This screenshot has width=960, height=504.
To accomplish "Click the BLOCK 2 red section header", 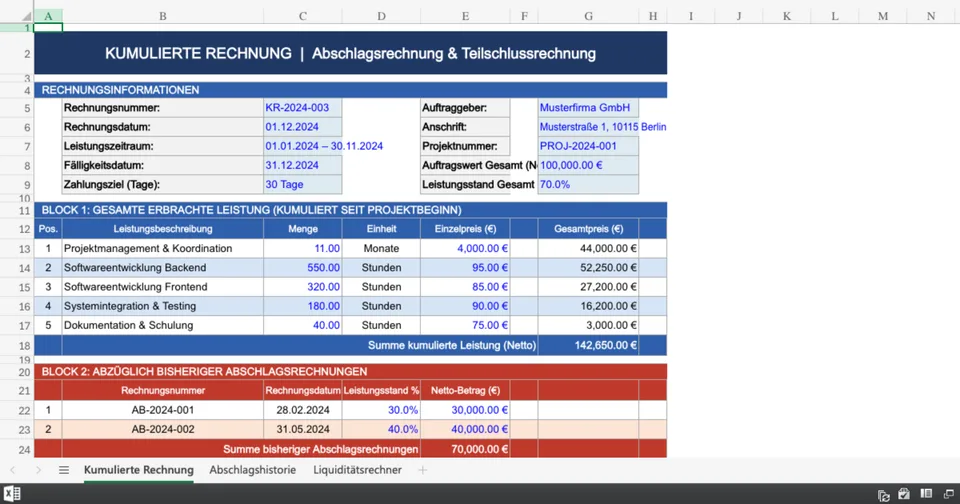I will 350,372.
